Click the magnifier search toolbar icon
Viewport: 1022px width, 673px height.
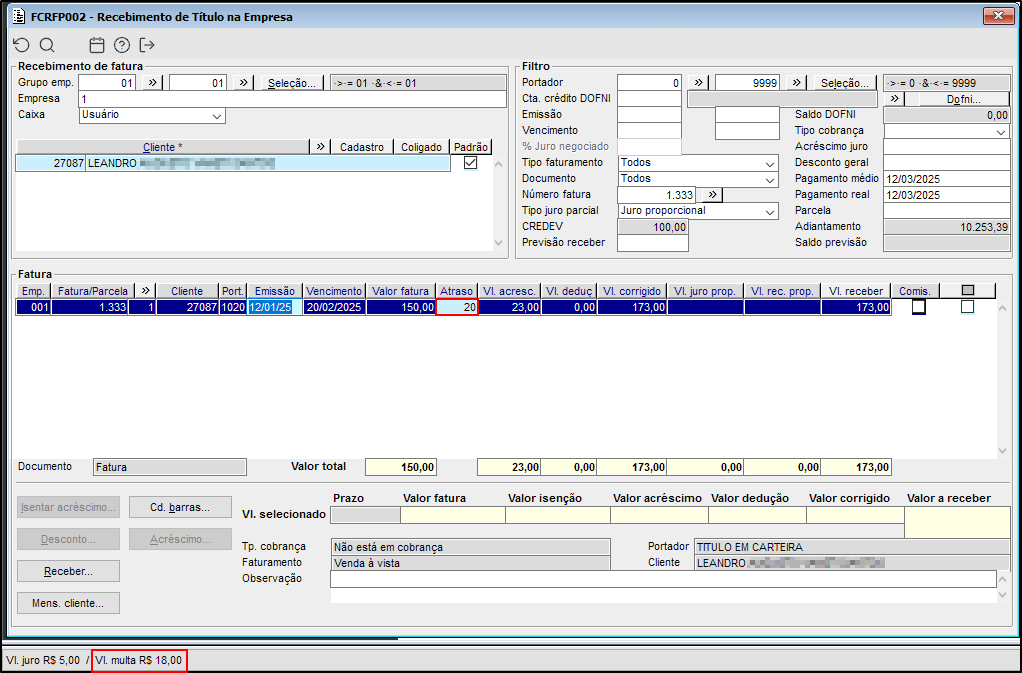[x=47, y=45]
